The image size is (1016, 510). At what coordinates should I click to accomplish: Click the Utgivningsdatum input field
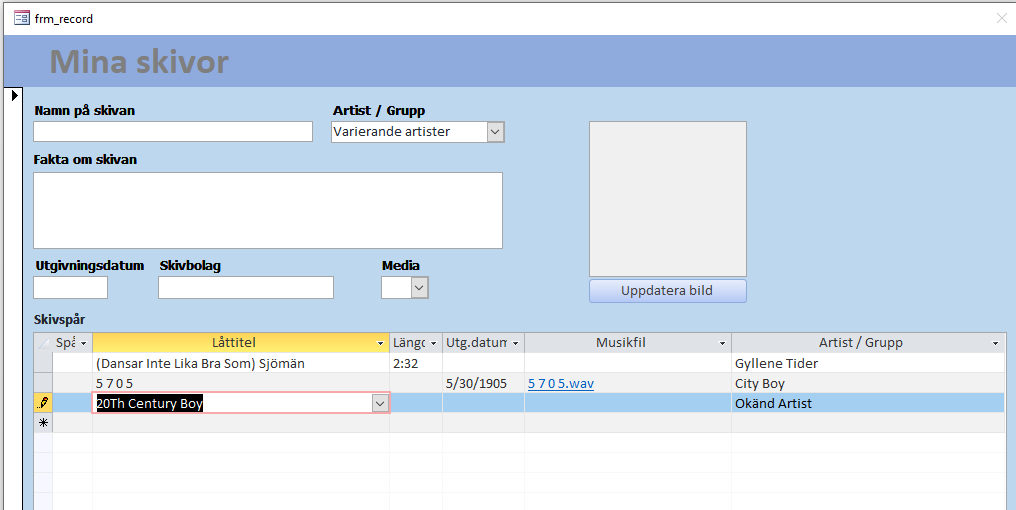coord(71,288)
